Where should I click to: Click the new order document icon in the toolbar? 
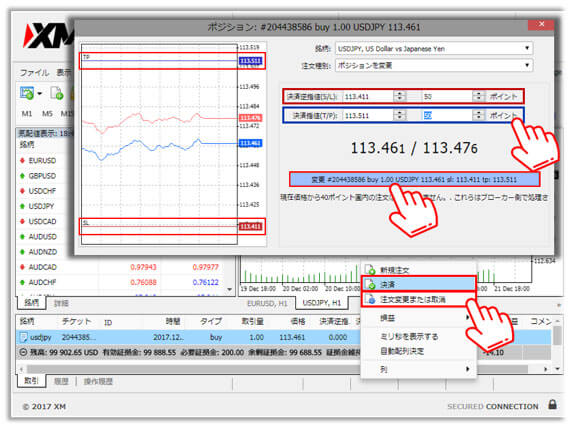57,93
